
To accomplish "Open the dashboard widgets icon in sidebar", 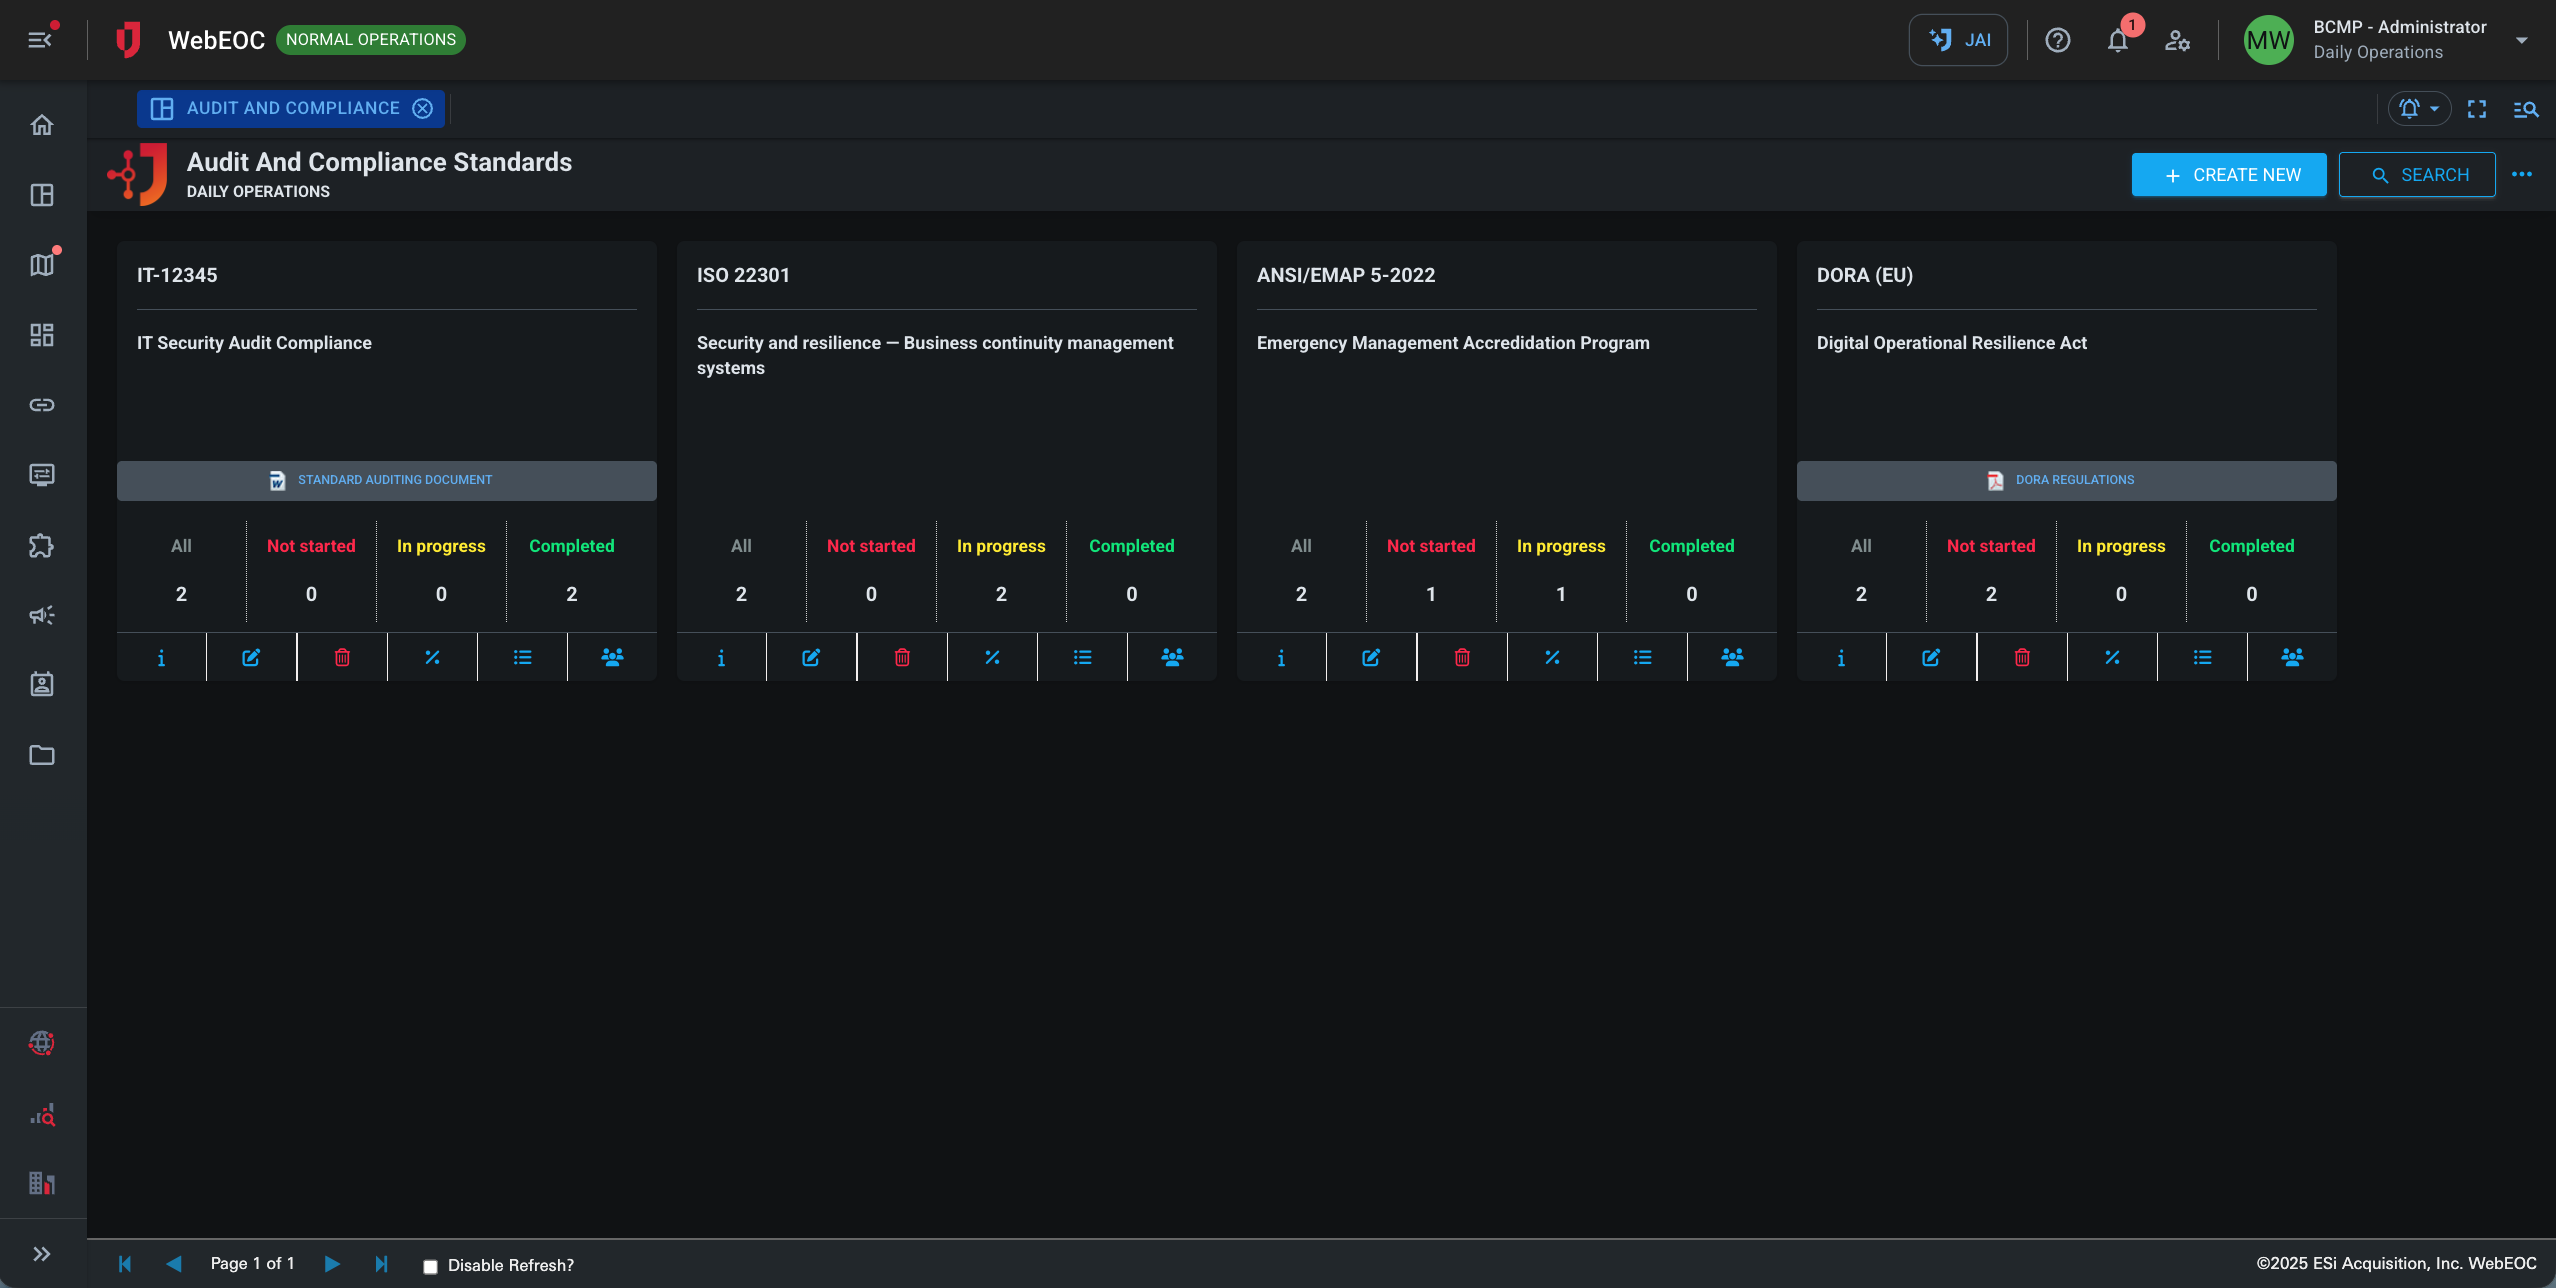I will click(x=41, y=335).
